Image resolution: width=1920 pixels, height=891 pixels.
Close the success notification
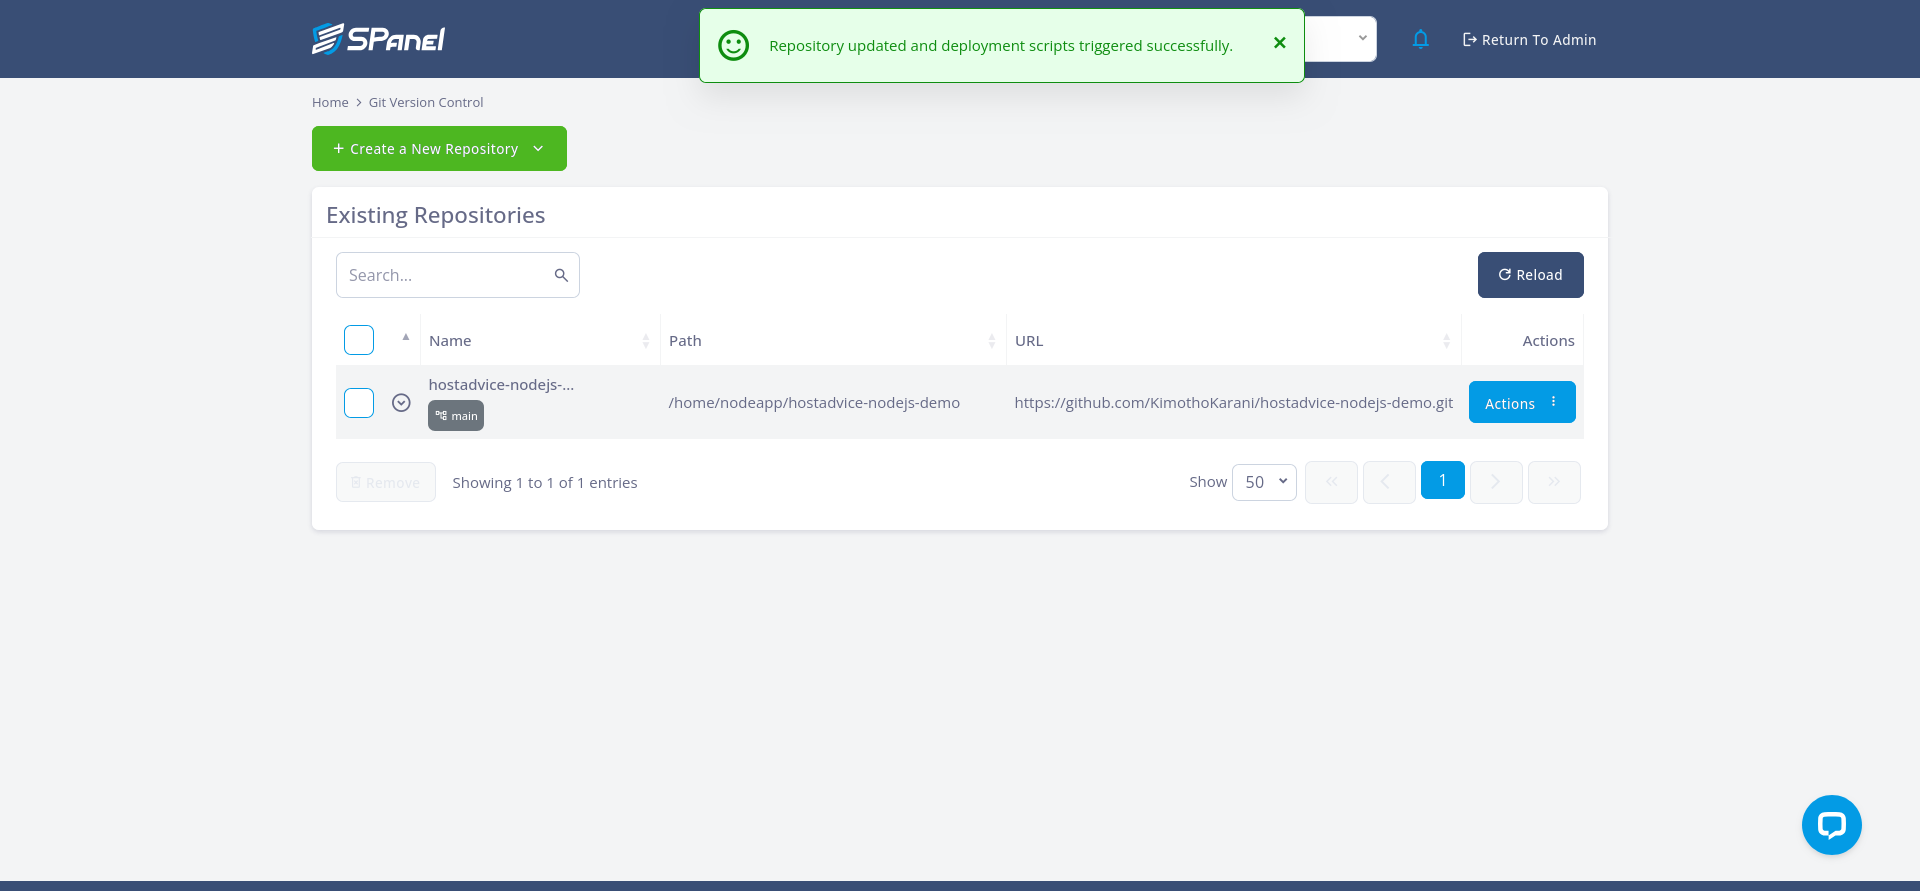(x=1279, y=43)
